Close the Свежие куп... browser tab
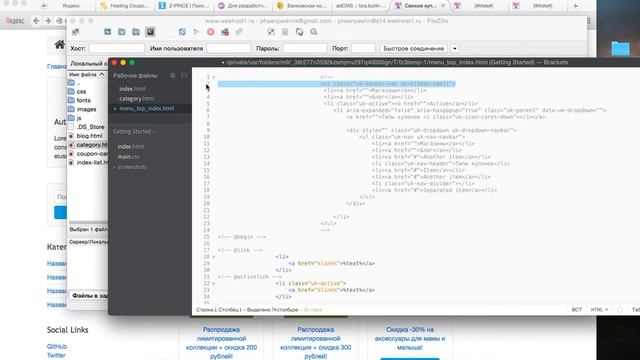Image resolution: width=640 pixels, height=360 pixels. (443, 6)
